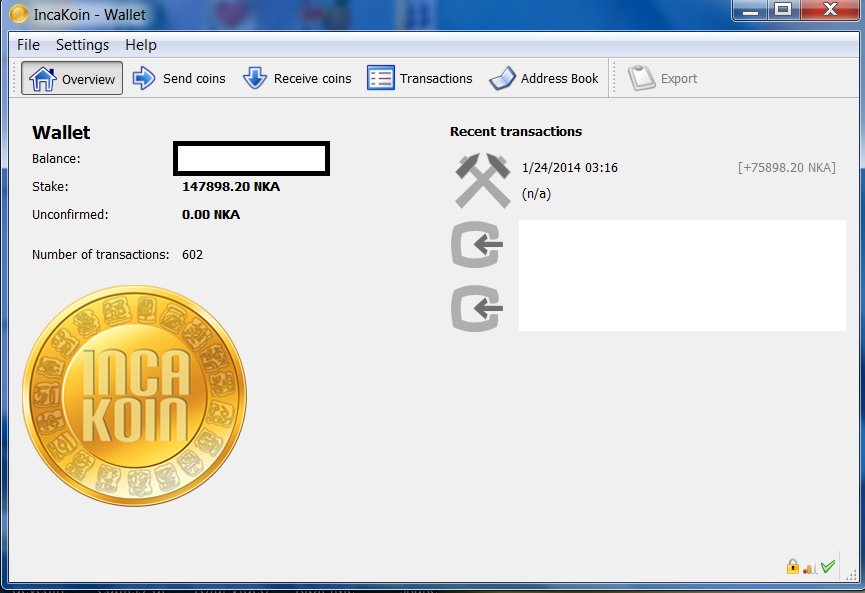This screenshot has width=865, height=593.
Task: Click the green checkmark sync status icon
Action: 827,567
